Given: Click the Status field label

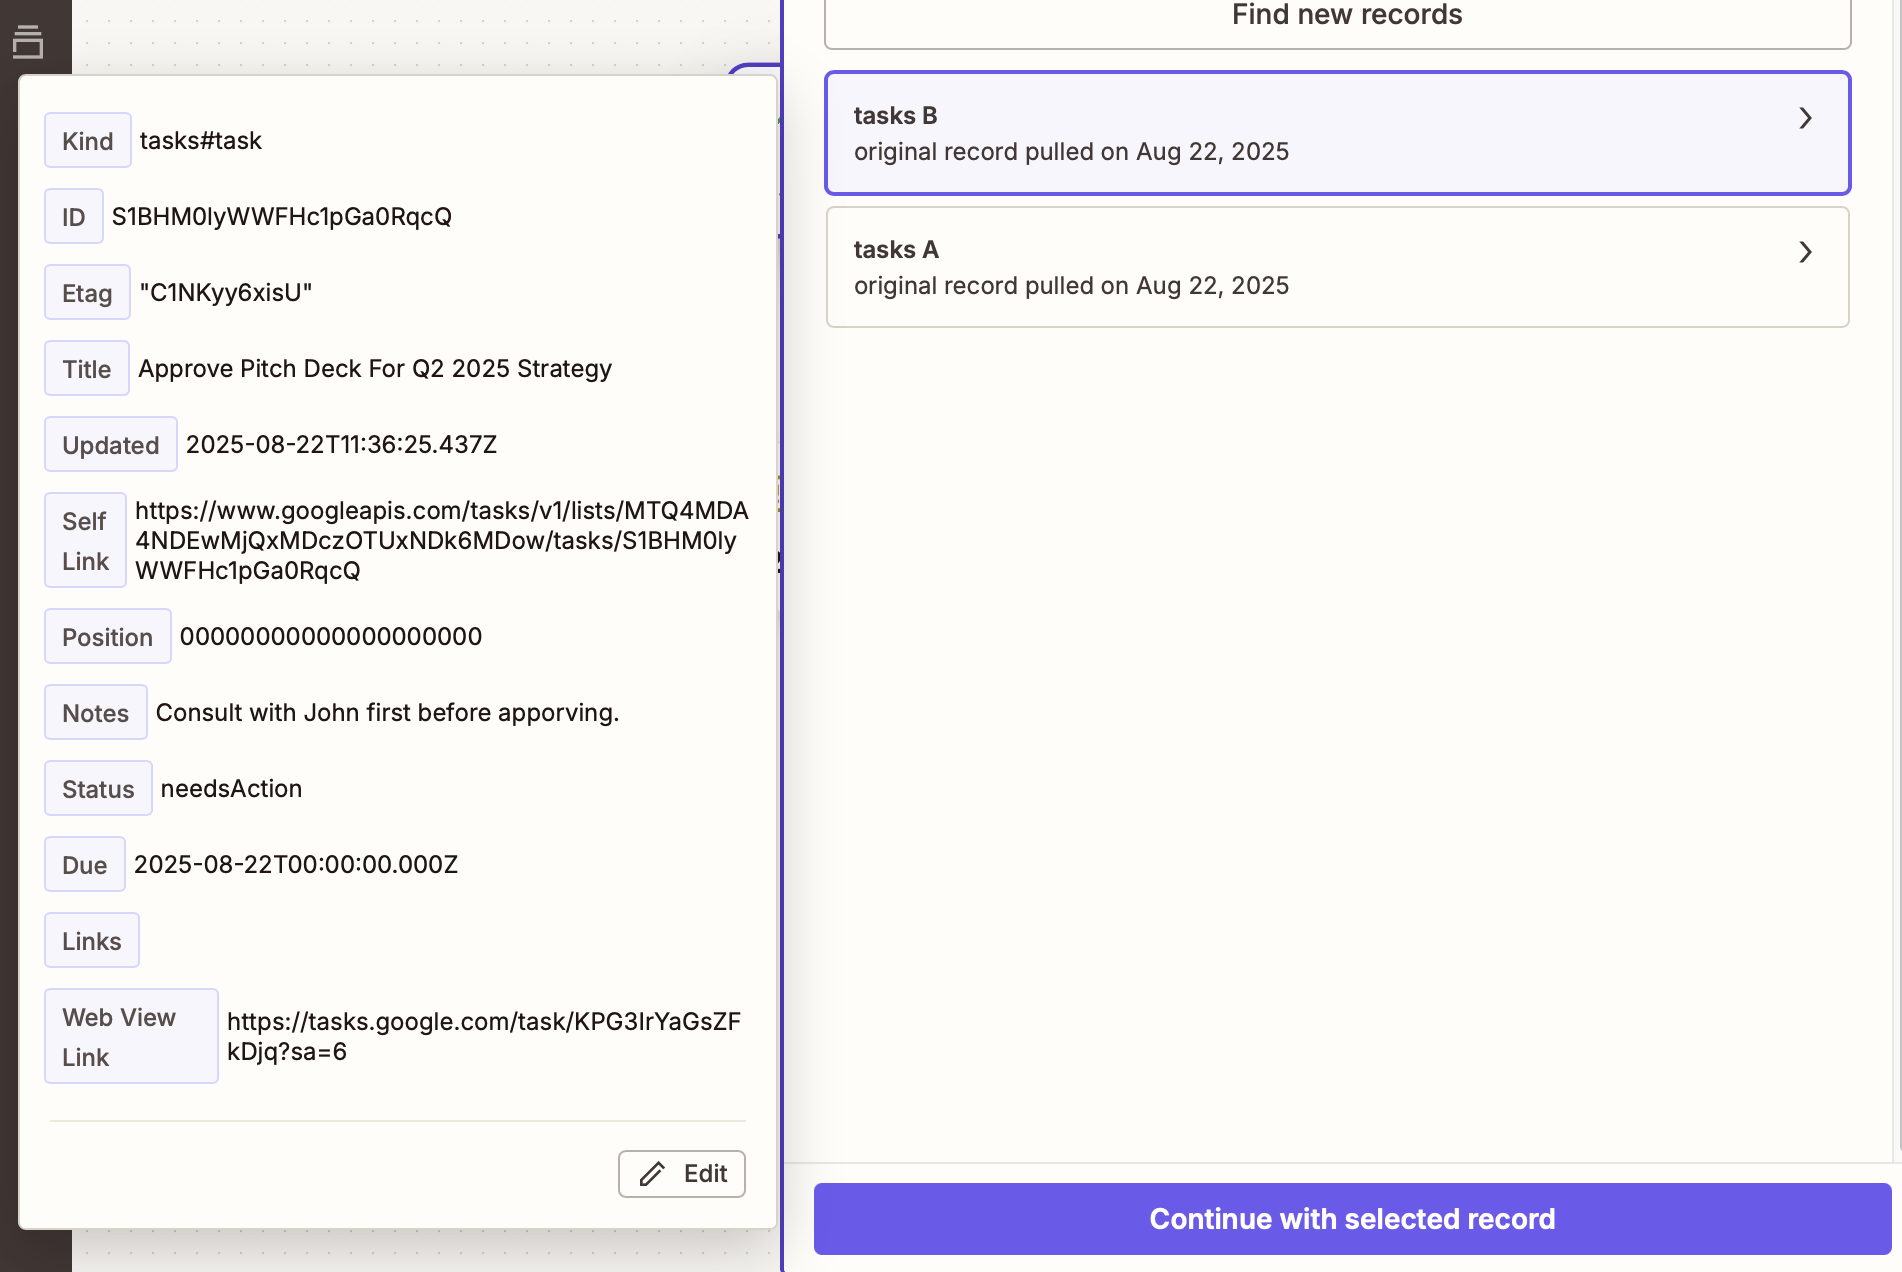Looking at the screenshot, I should [98, 789].
